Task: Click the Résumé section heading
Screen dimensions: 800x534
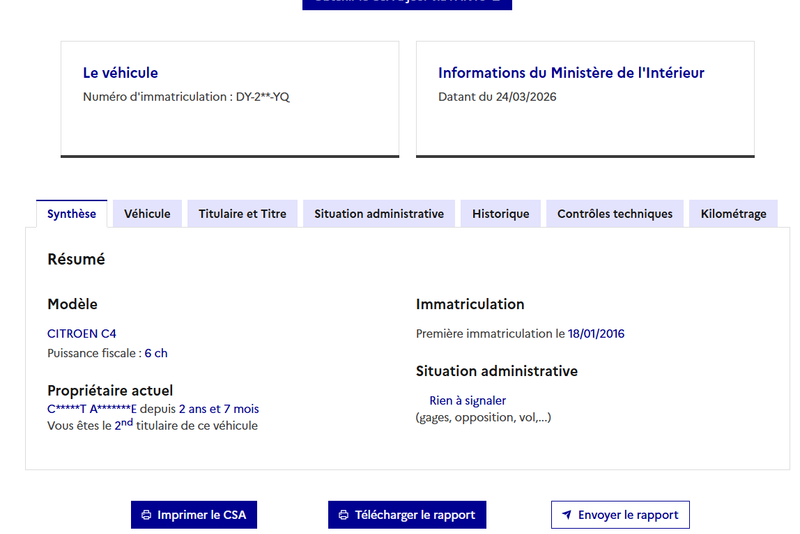Action: click(x=76, y=259)
